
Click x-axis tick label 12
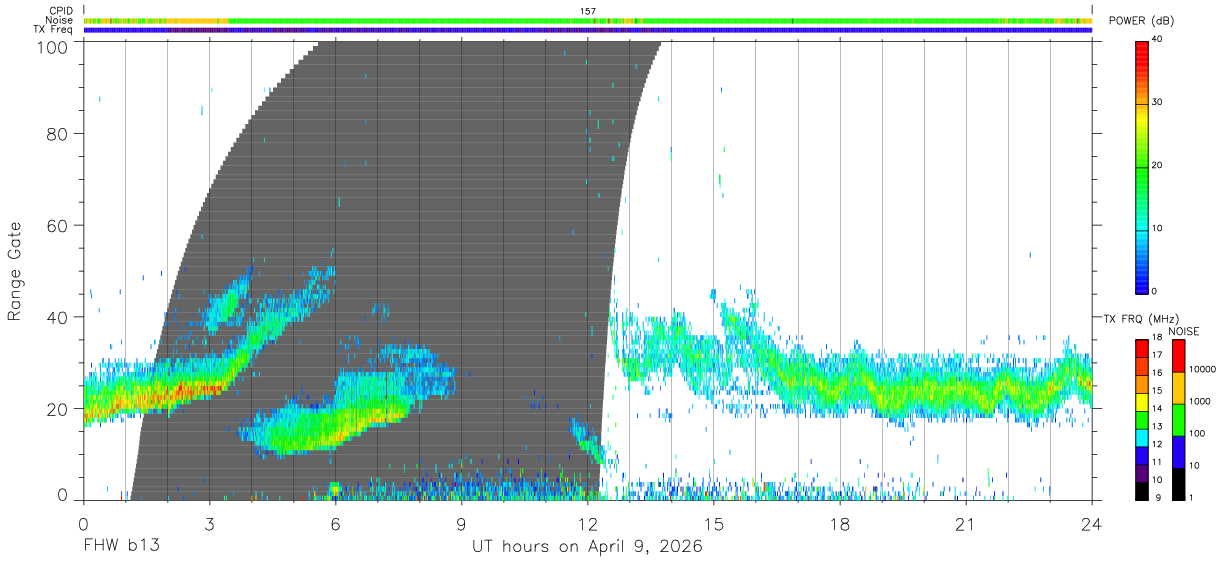(588, 524)
